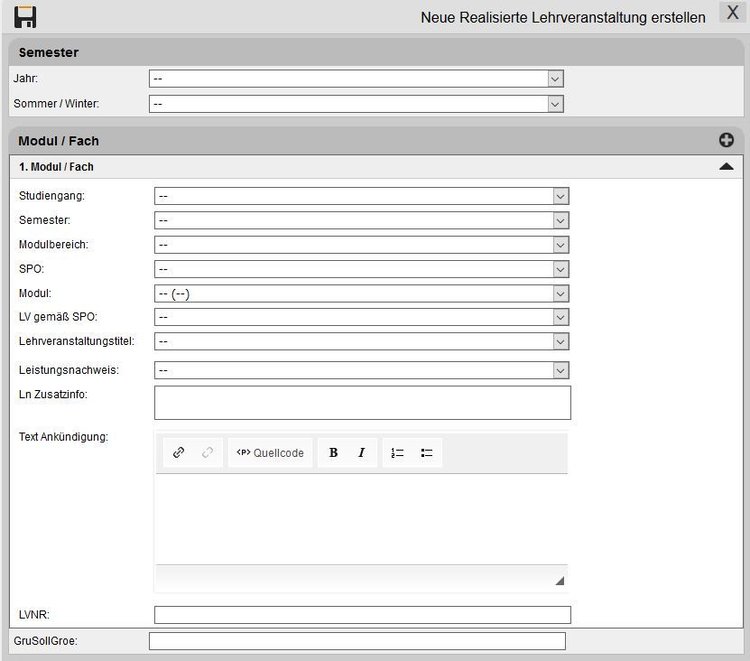The width and height of the screenshot is (750, 661).
Task: Toggle bold formatting in editor
Action: (333, 453)
